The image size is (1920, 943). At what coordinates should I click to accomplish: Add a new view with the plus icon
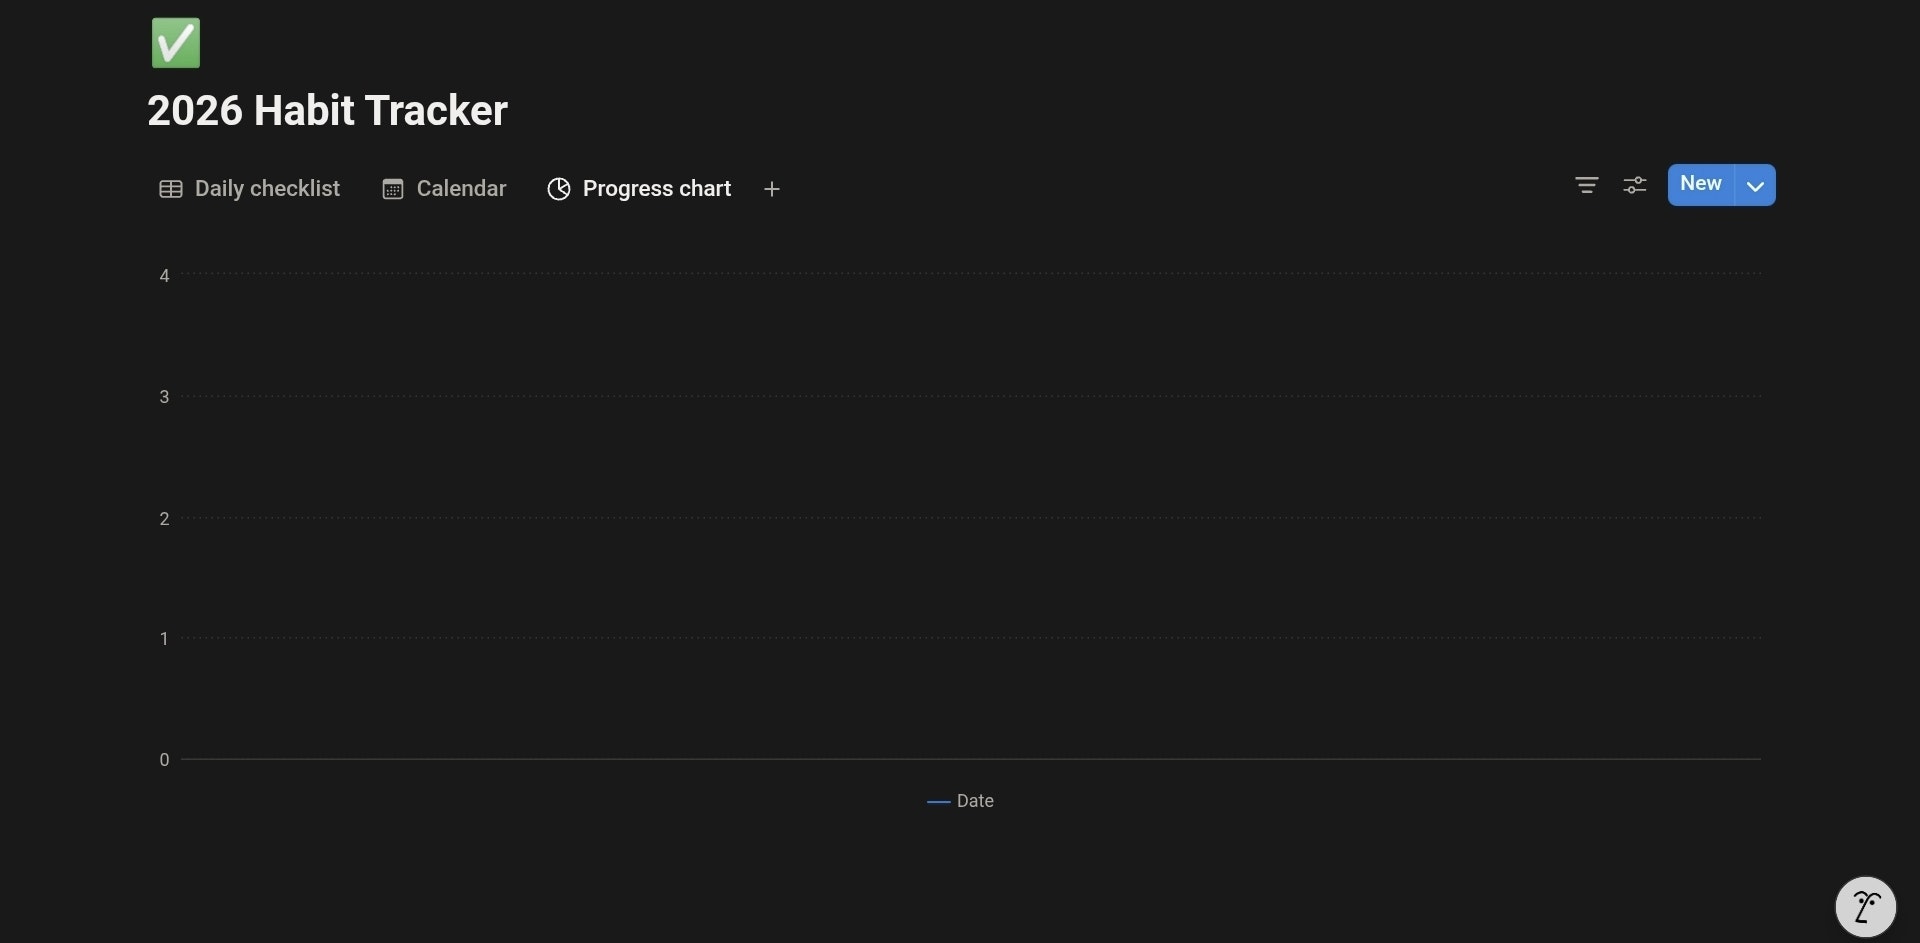click(772, 189)
